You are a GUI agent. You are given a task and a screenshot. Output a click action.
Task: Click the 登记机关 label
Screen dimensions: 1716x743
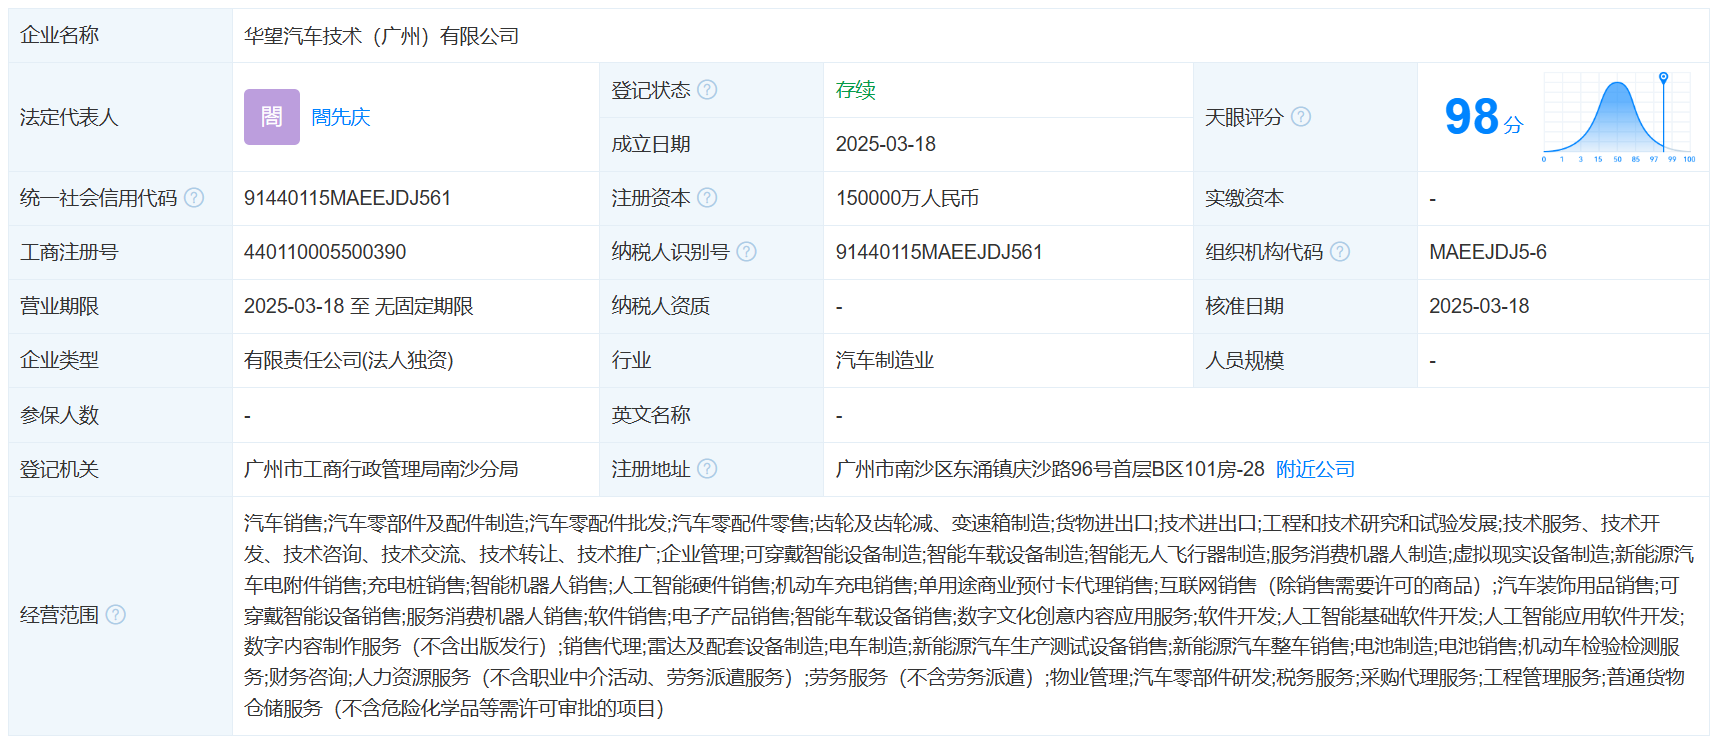(x=59, y=469)
